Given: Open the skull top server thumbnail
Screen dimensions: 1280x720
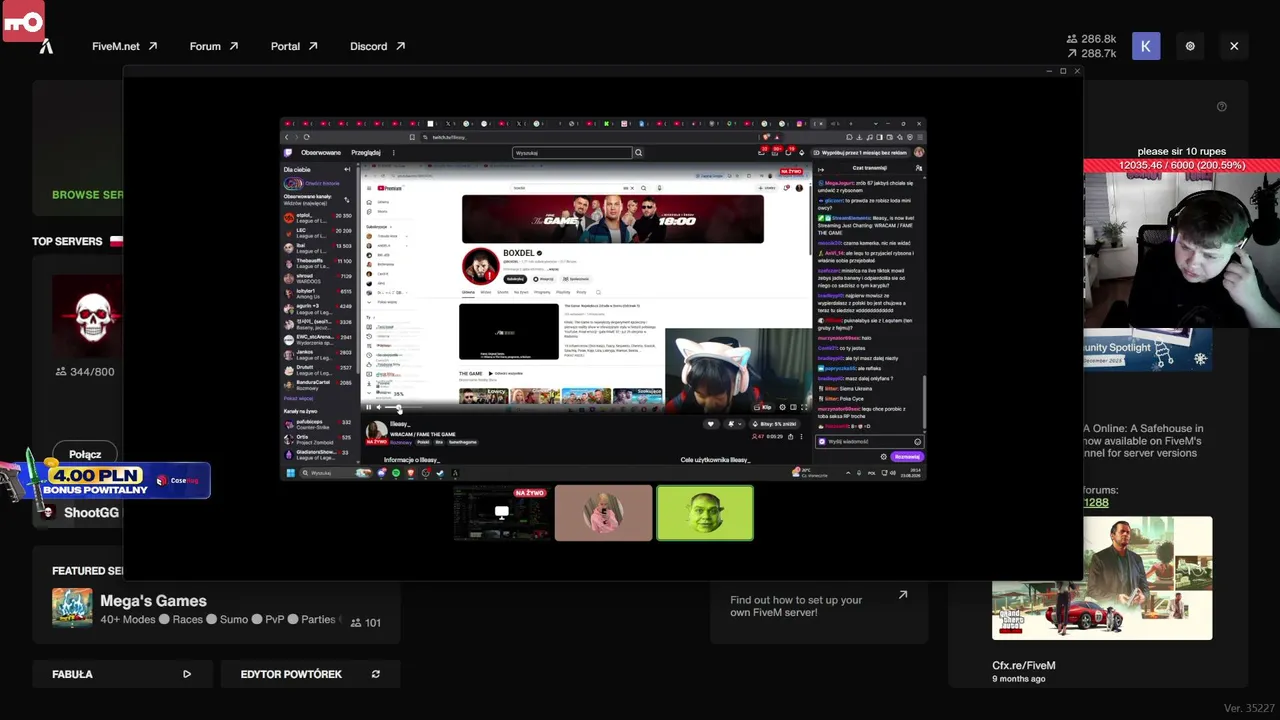Looking at the screenshot, I should click(x=91, y=316).
